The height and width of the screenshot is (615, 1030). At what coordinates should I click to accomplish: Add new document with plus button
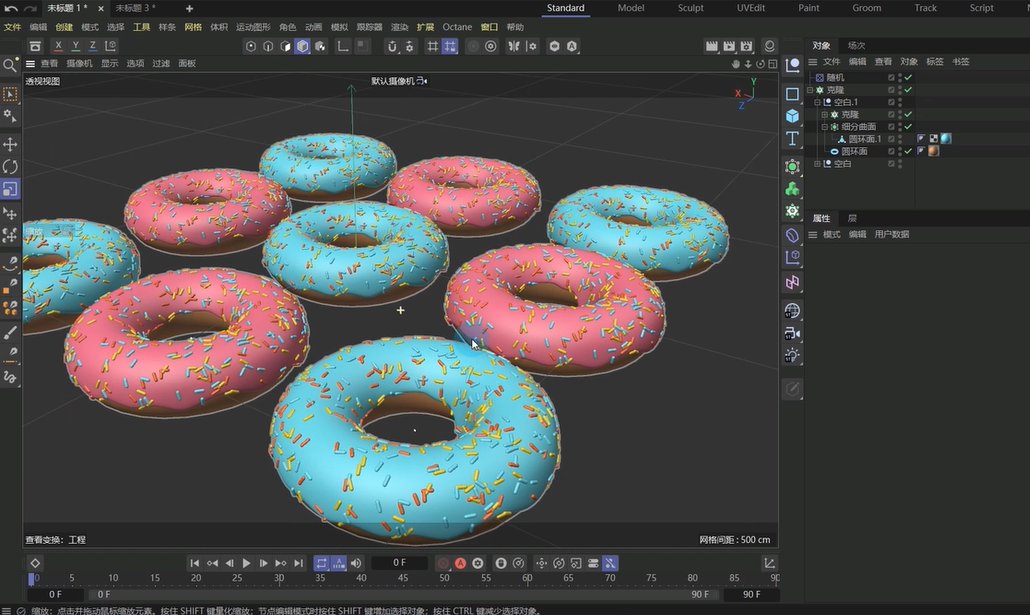coord(189,9)
